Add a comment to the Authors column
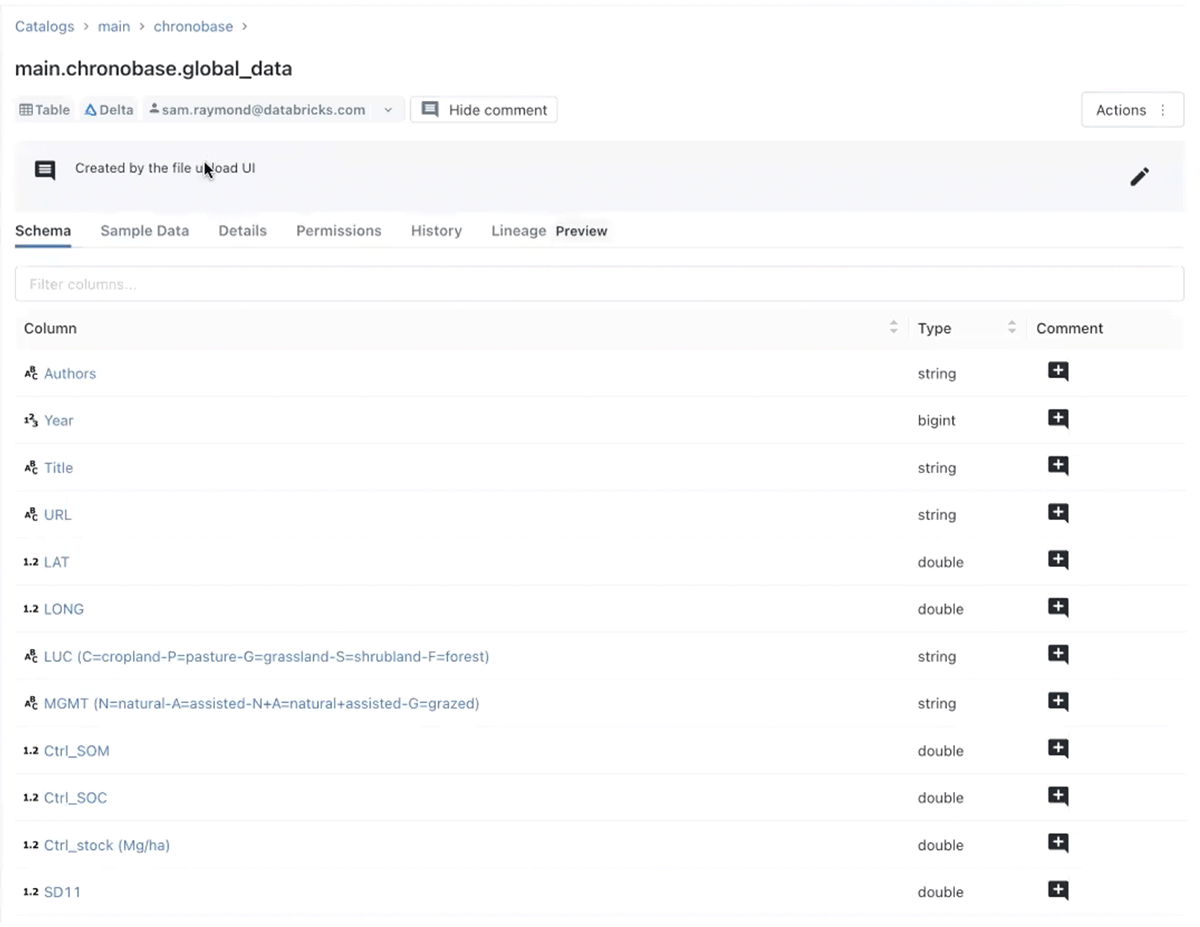 pyautogui.click(x=1058, y=372)
